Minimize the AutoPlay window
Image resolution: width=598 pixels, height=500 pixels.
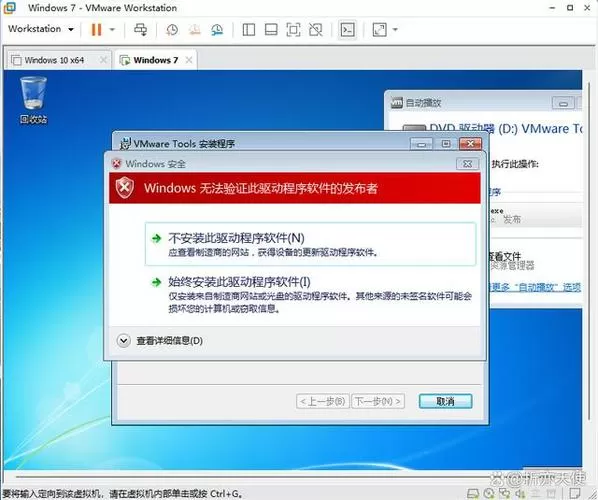pos(563,103)
